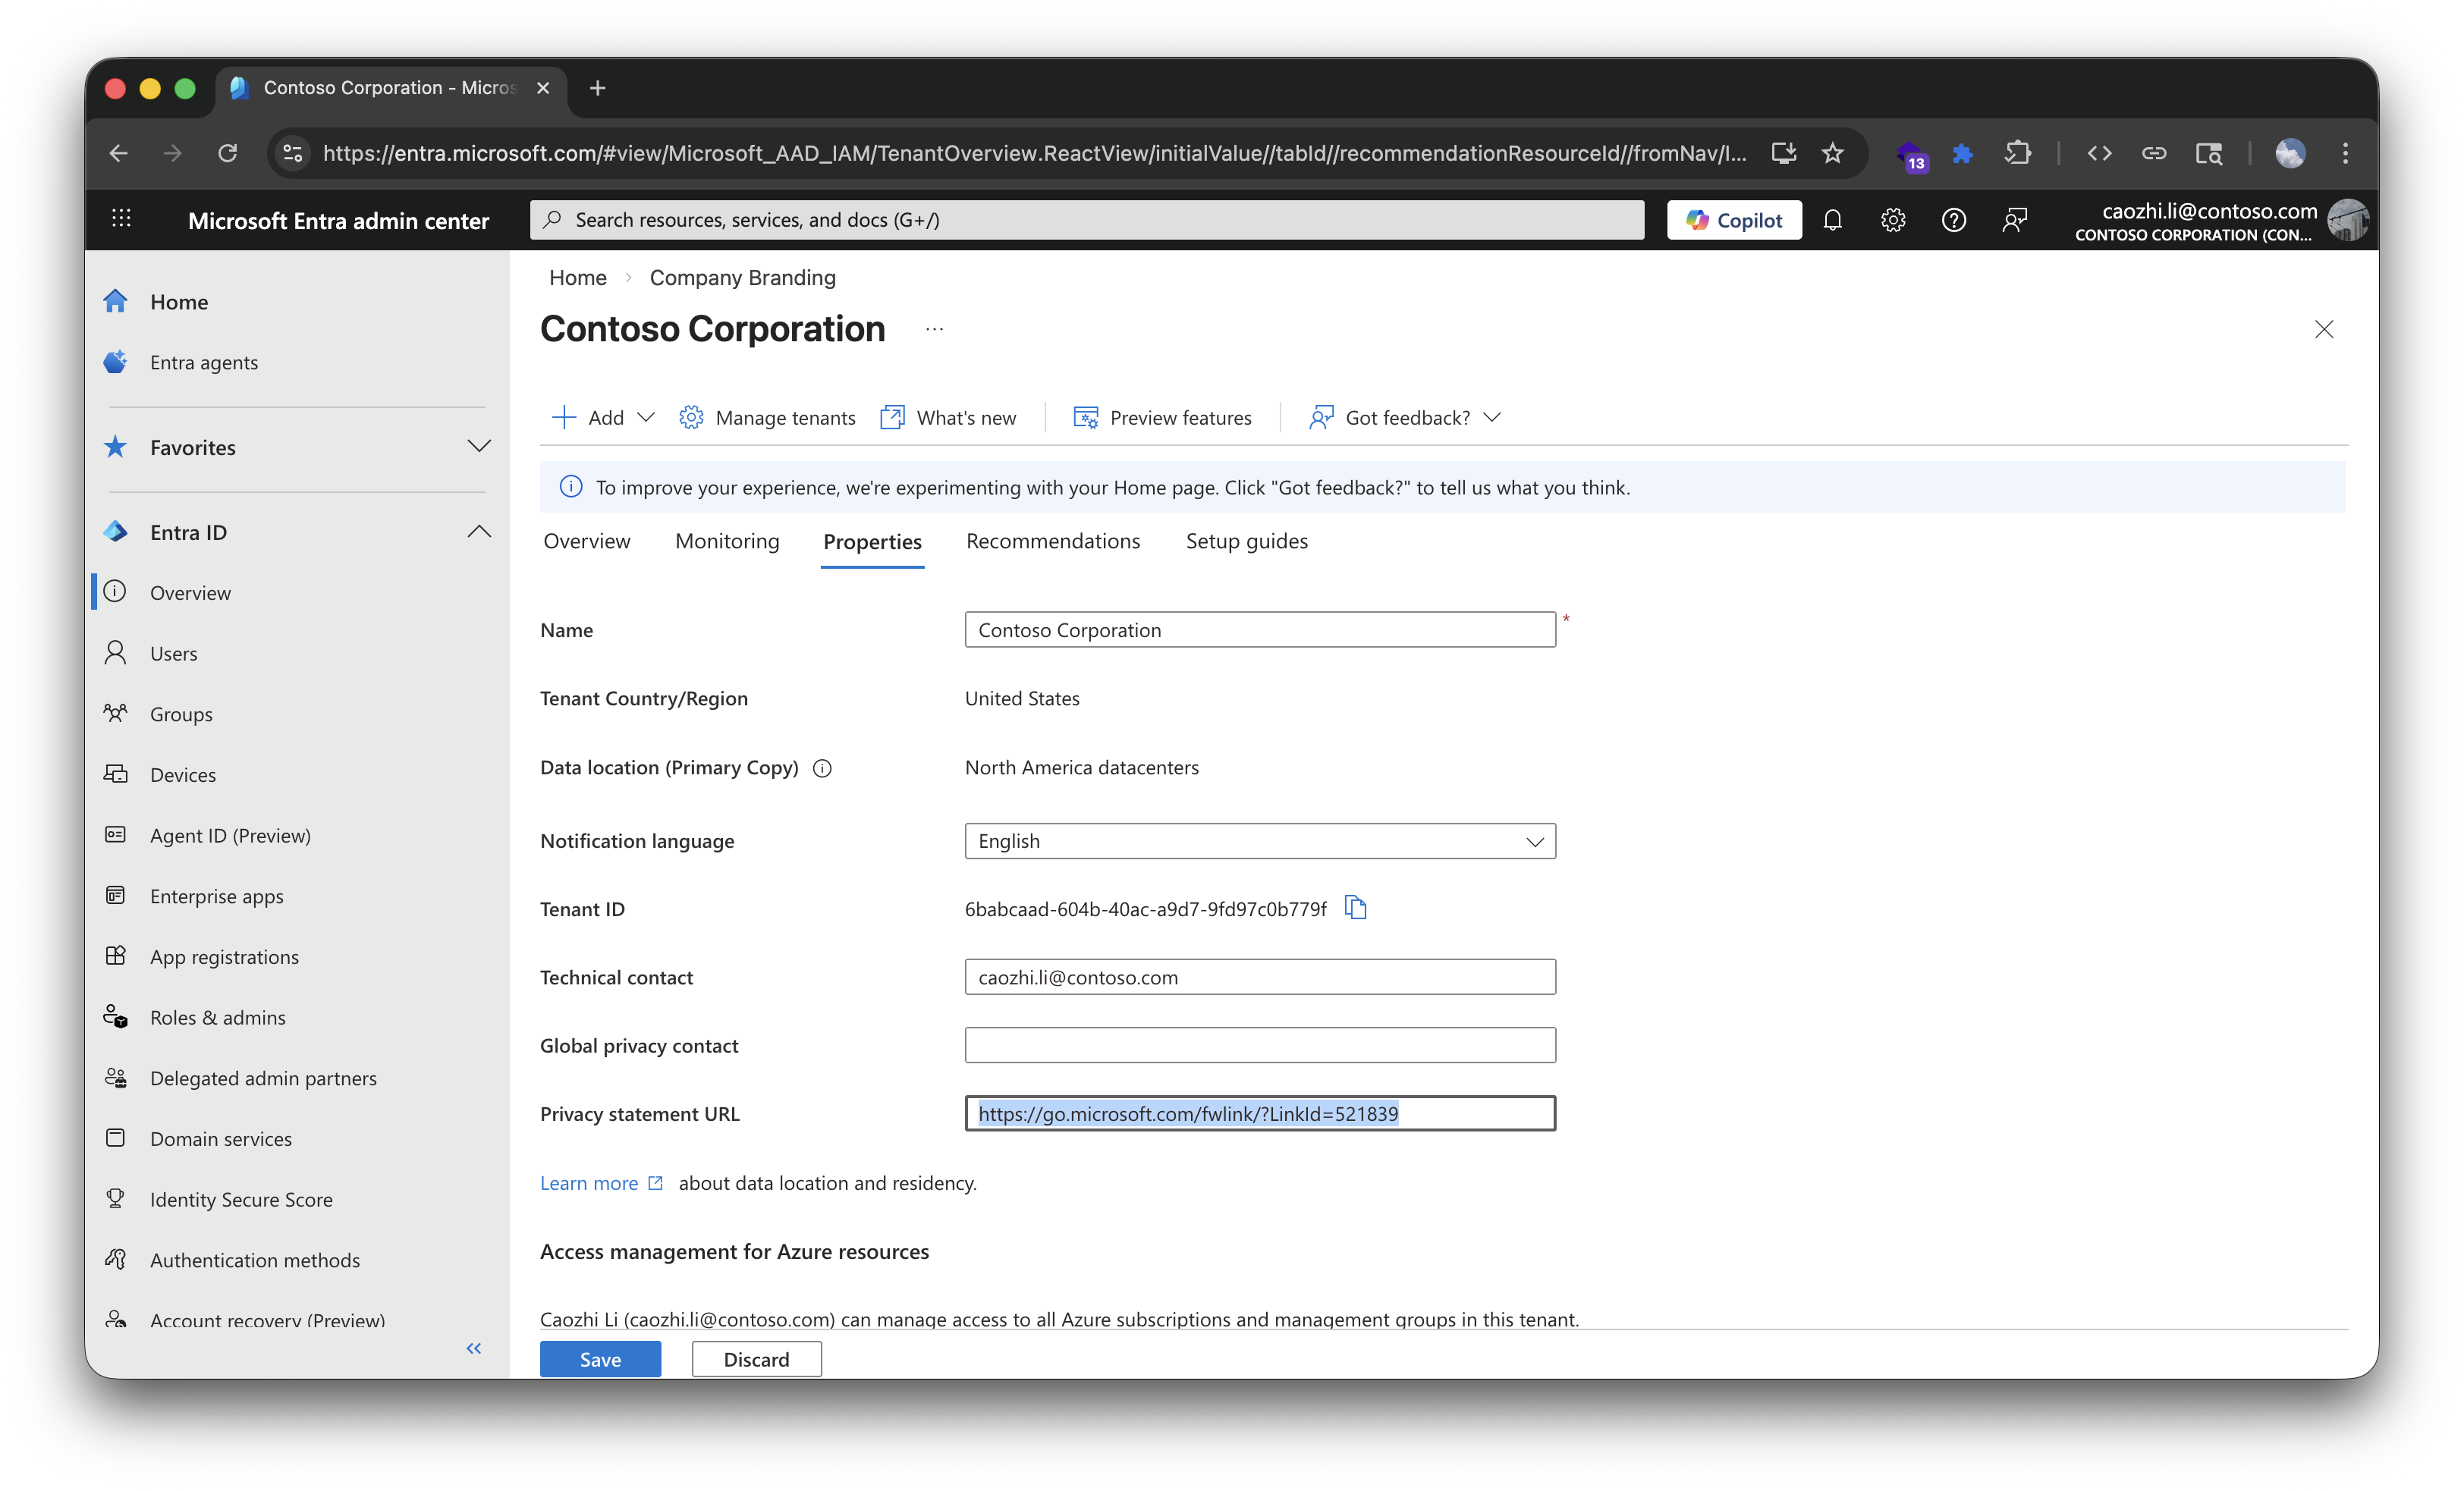
Task: Switch to the Monitoring tab
Action: coord(727,541)
